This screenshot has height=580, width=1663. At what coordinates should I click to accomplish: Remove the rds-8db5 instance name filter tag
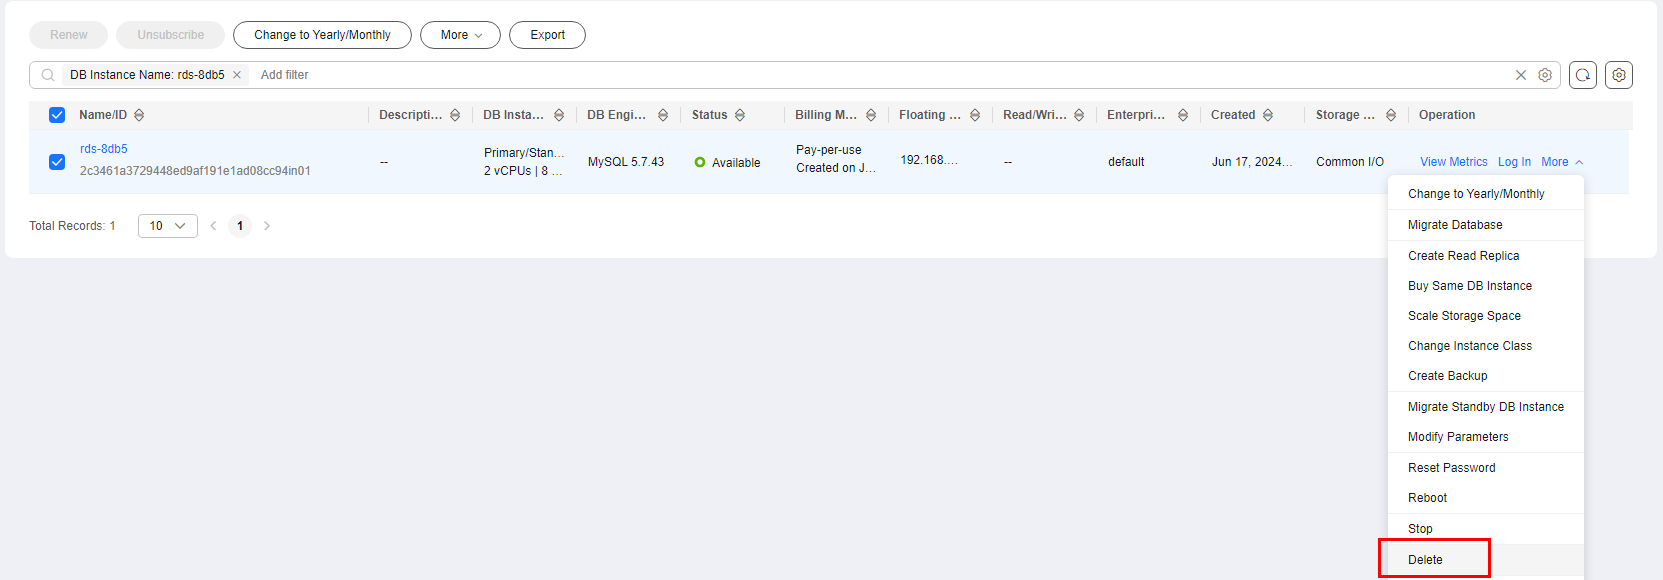tap(237, 75)
